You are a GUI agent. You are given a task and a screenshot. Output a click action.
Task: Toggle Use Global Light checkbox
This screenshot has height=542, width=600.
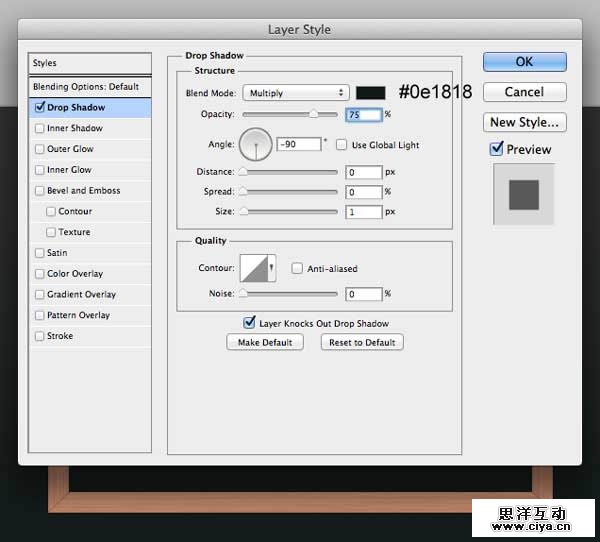click(342, 145)
